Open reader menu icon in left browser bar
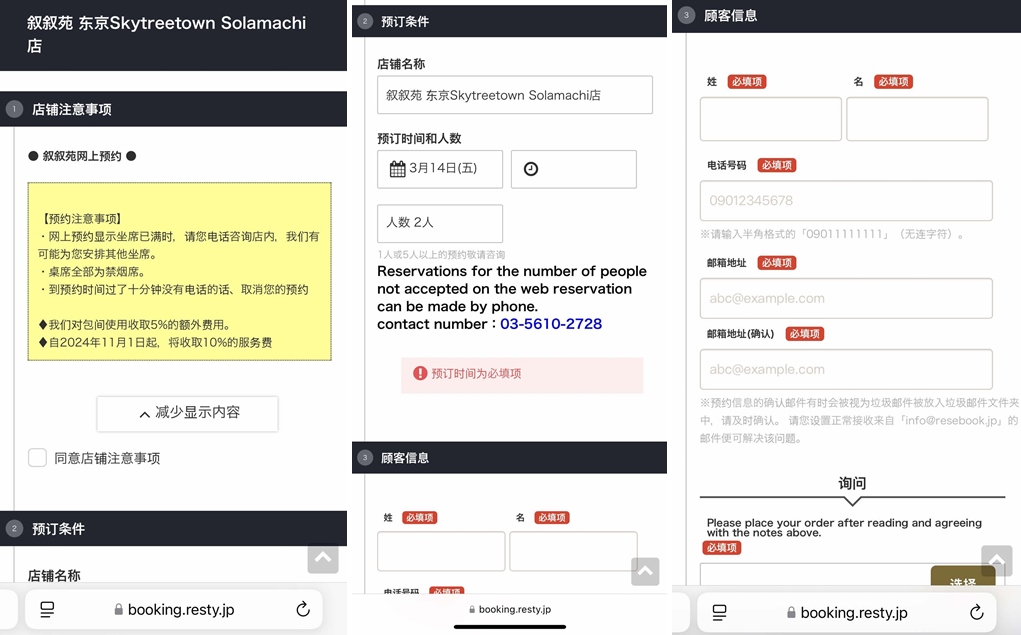This screenshot has width=1021, height=635. coord(48,610)
